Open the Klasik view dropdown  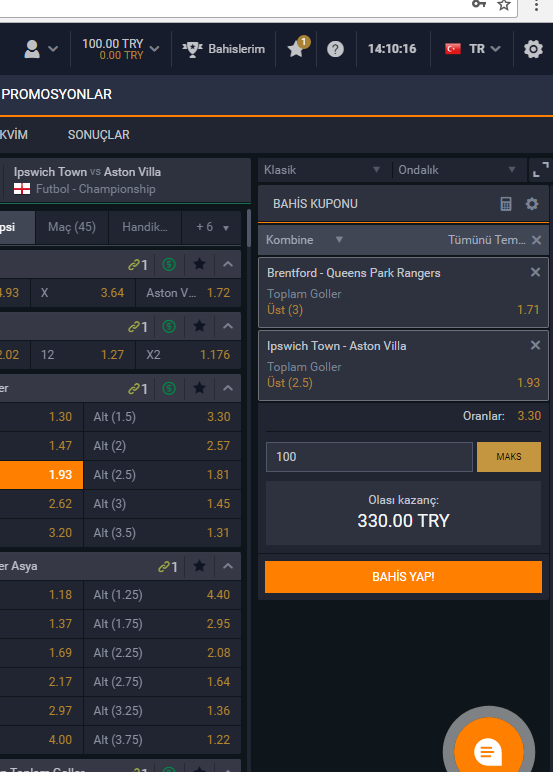pyautogui.click(x=323, y=170)
